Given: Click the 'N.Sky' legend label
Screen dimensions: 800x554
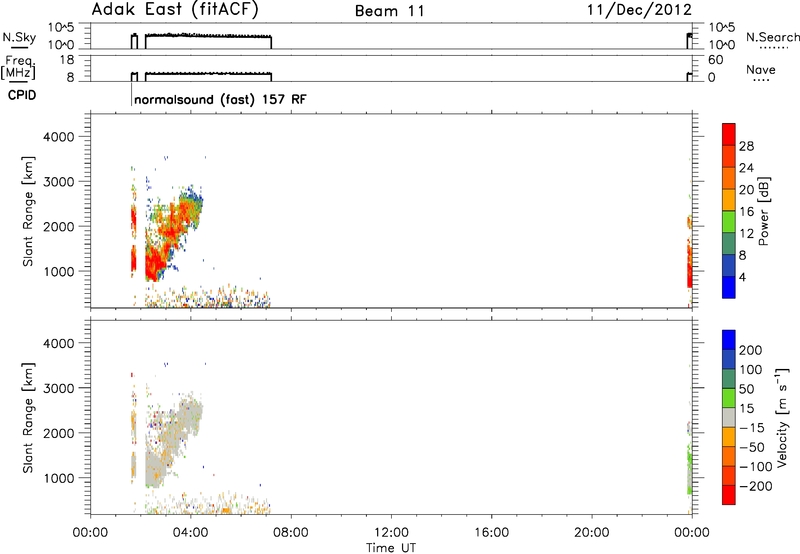Looking at the screenshot, I should 19,37.
